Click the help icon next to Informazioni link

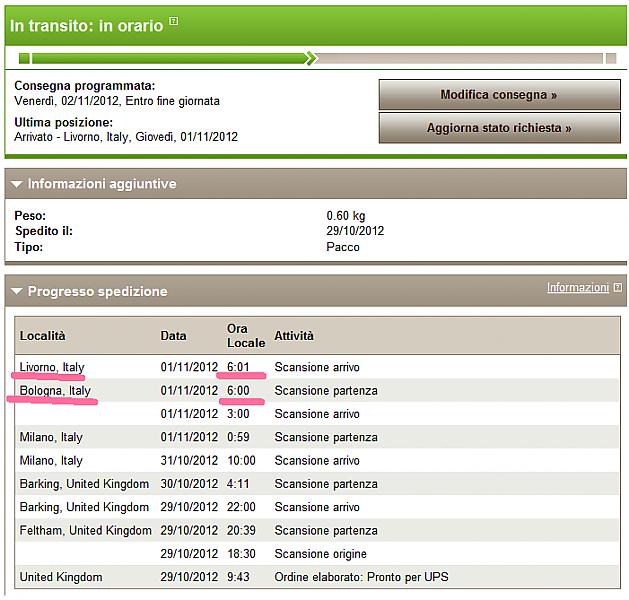click(x=618, y=288)
